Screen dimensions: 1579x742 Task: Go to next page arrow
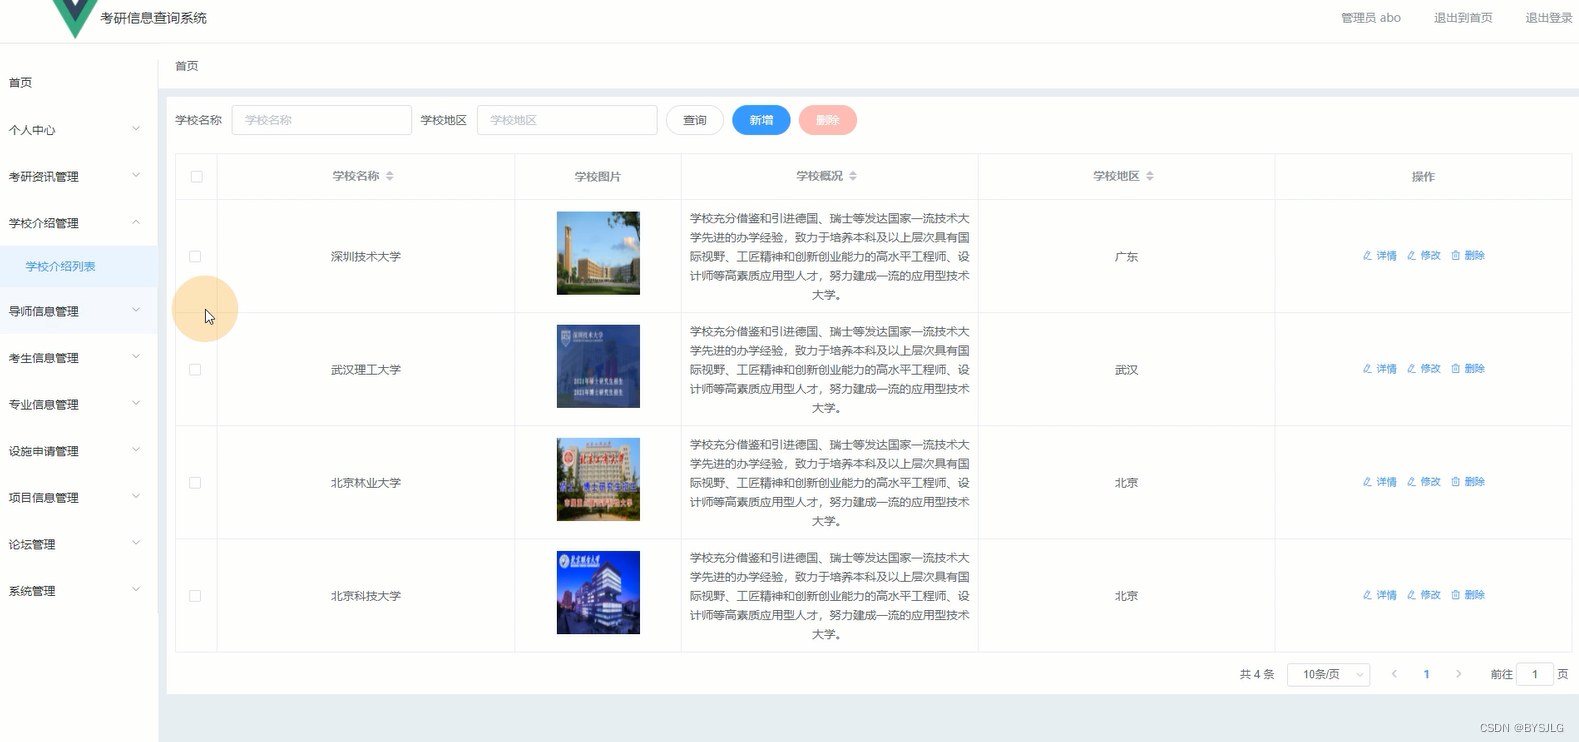click(x=1459, y=674)
